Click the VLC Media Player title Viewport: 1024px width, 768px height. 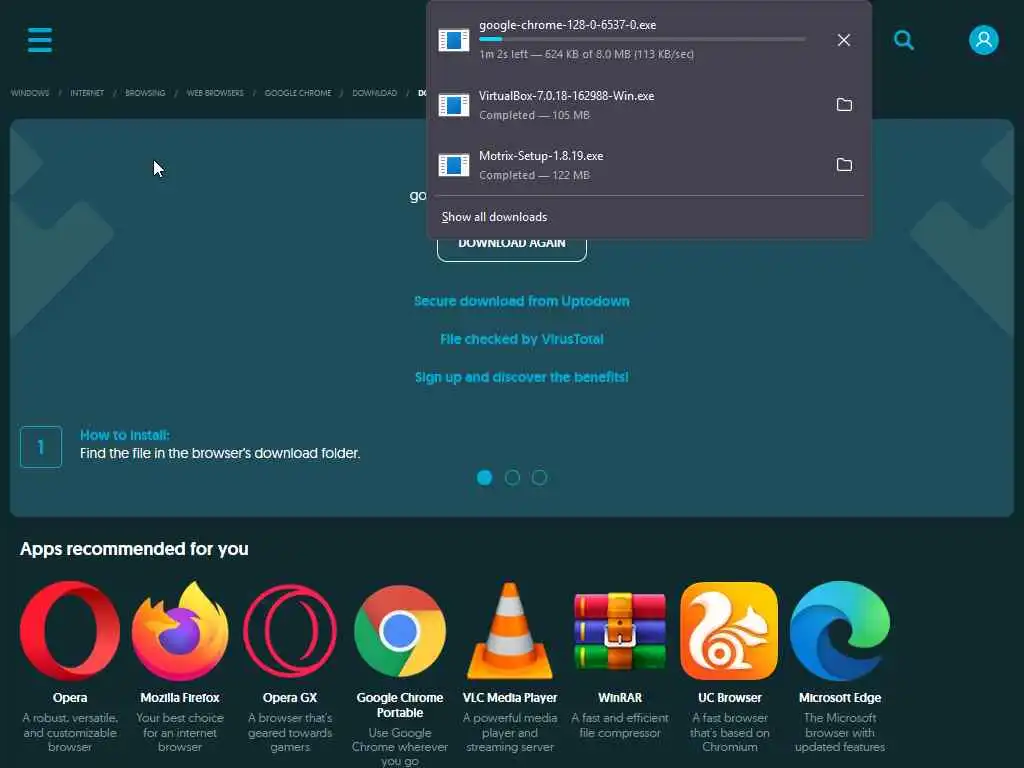tap(510, 697)
